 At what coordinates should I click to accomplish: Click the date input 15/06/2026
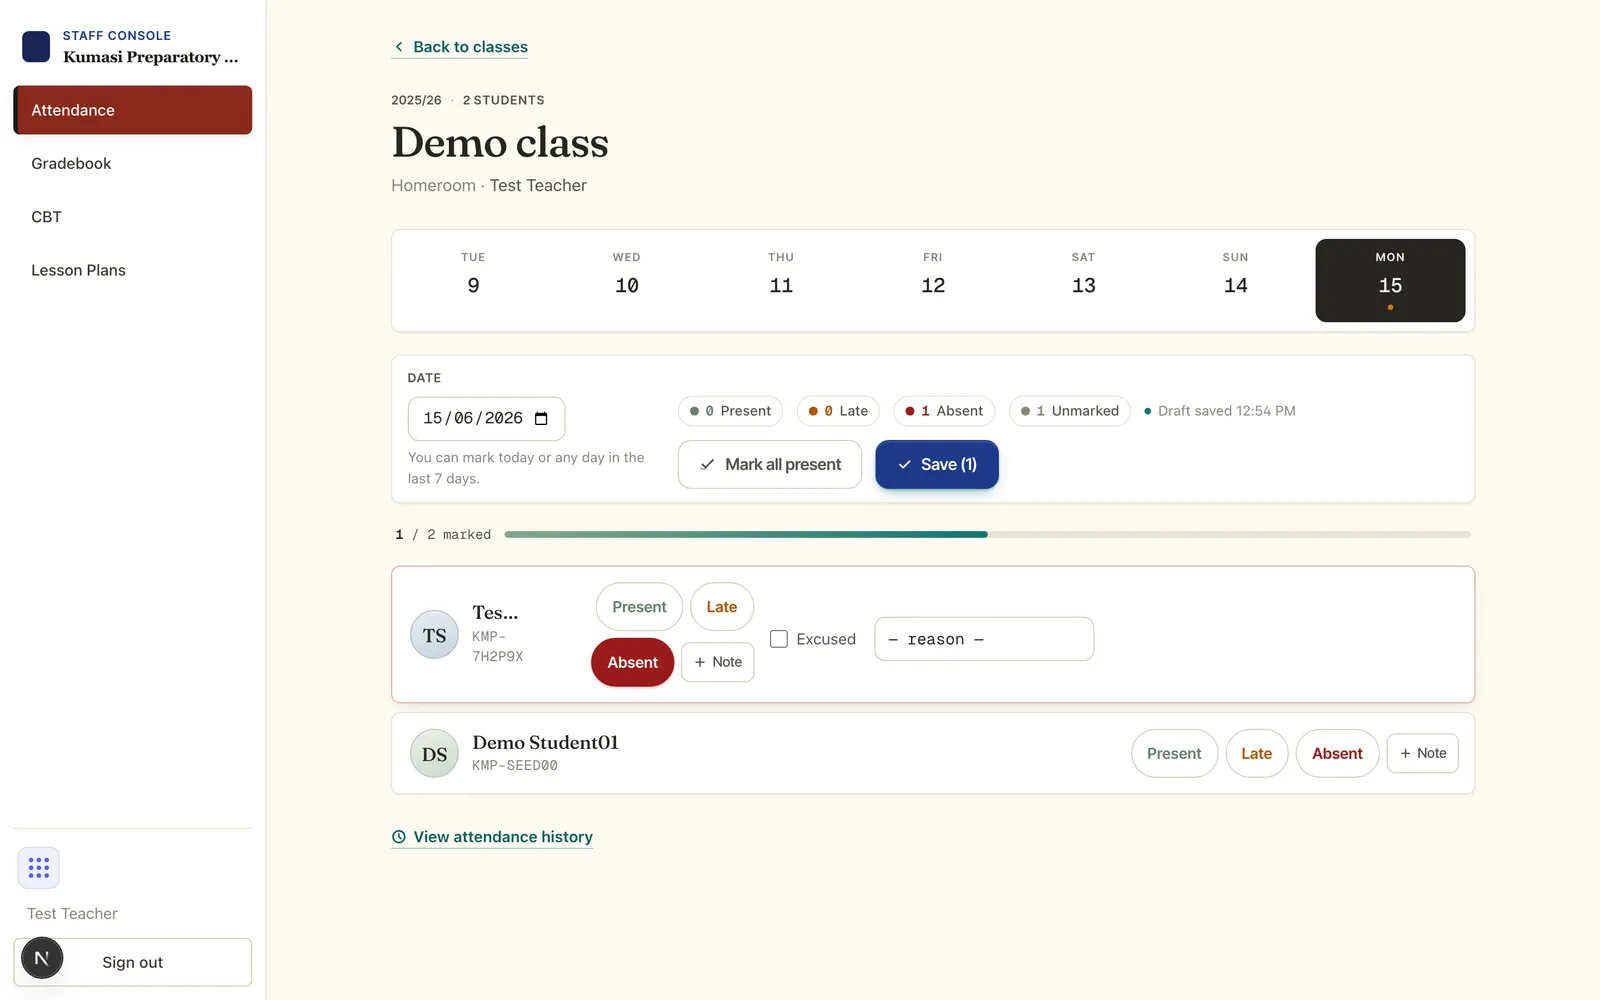(x=486, y=419)
